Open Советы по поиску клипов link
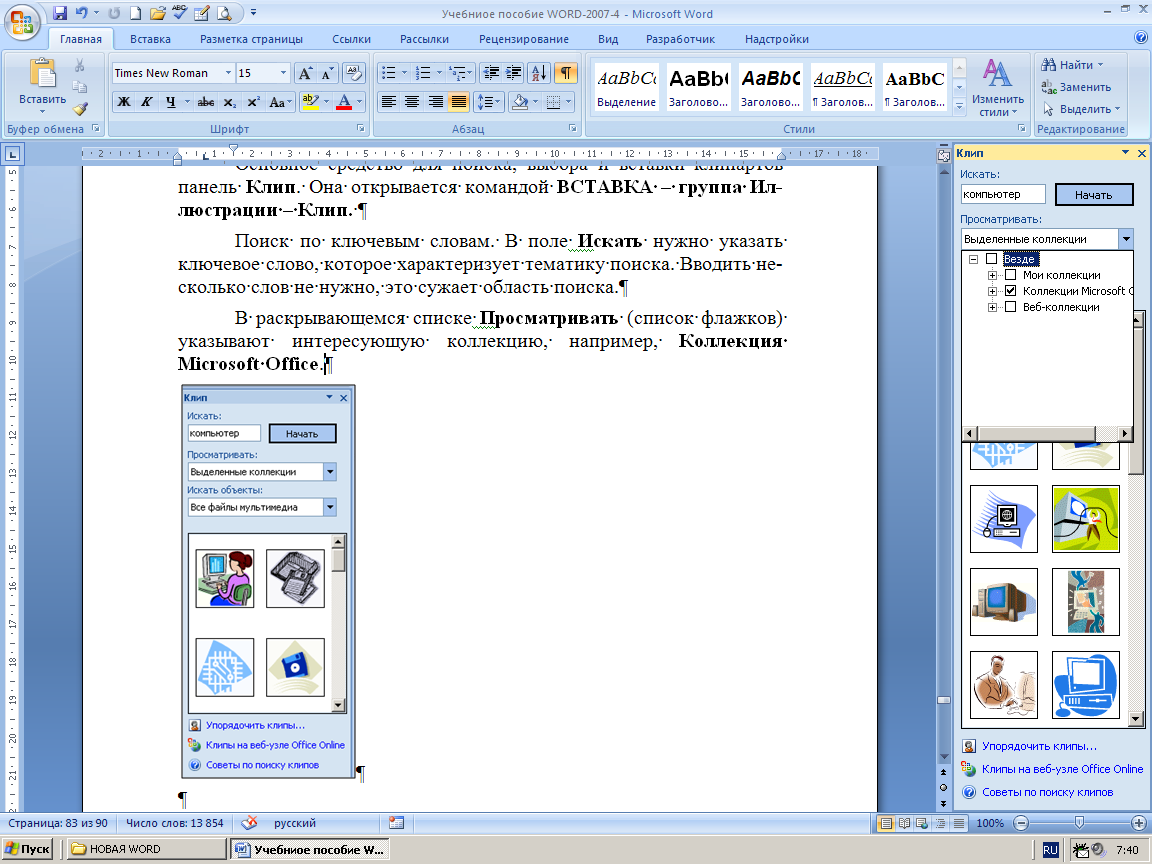1152x864 pixels. click(1047, 792)
